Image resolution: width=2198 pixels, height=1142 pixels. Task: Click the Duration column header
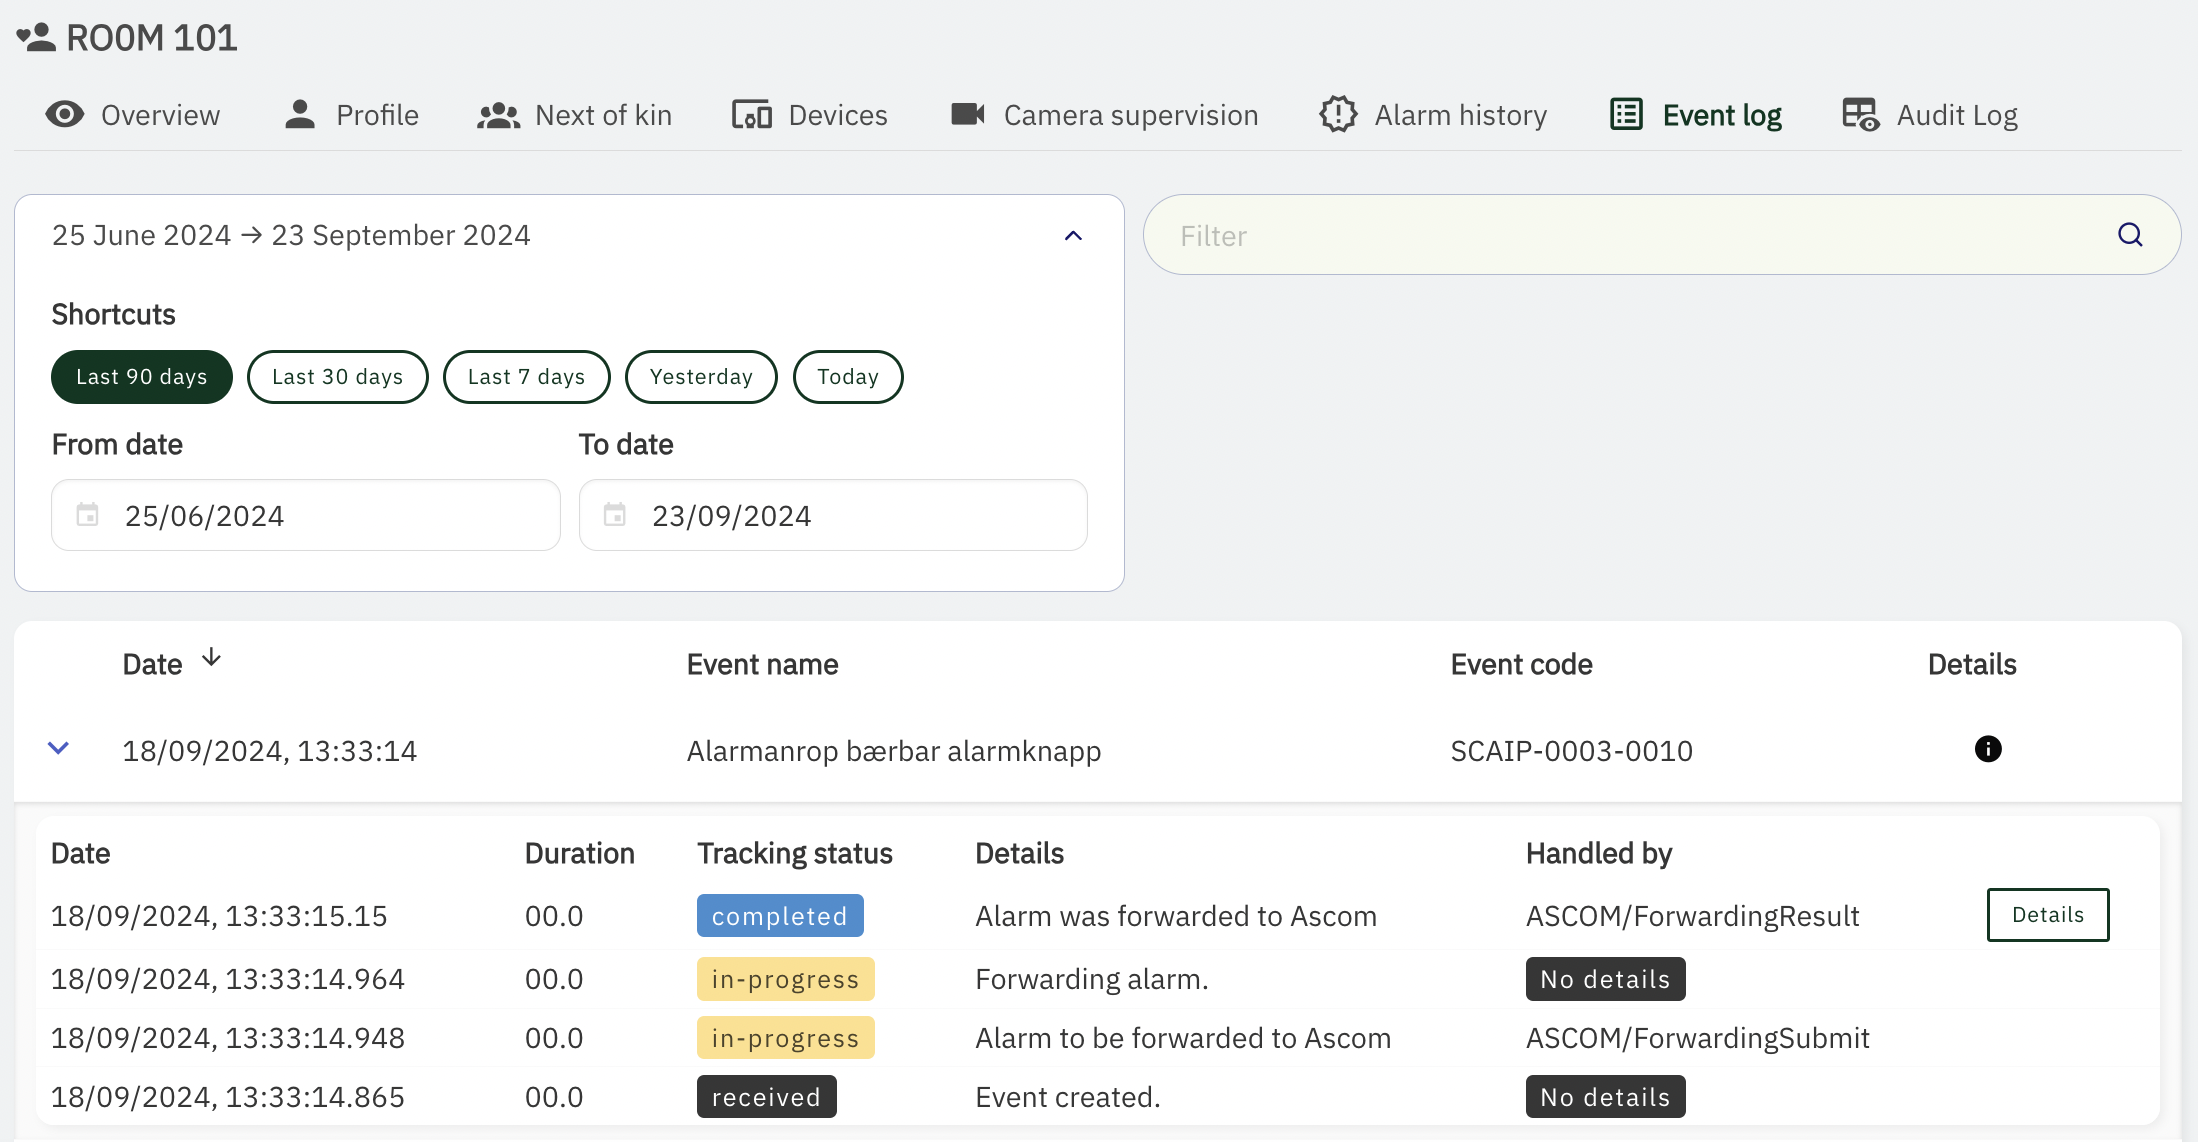[x=580, y=853]
